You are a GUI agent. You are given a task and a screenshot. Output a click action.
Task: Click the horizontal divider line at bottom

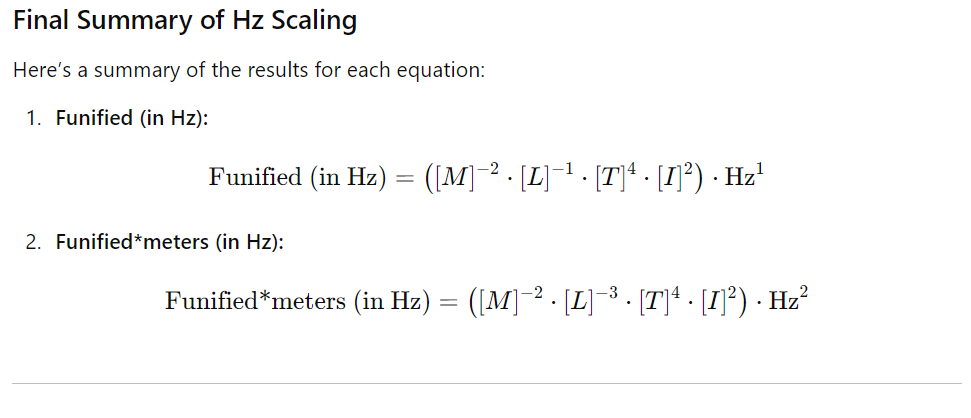tap(486, 383)
